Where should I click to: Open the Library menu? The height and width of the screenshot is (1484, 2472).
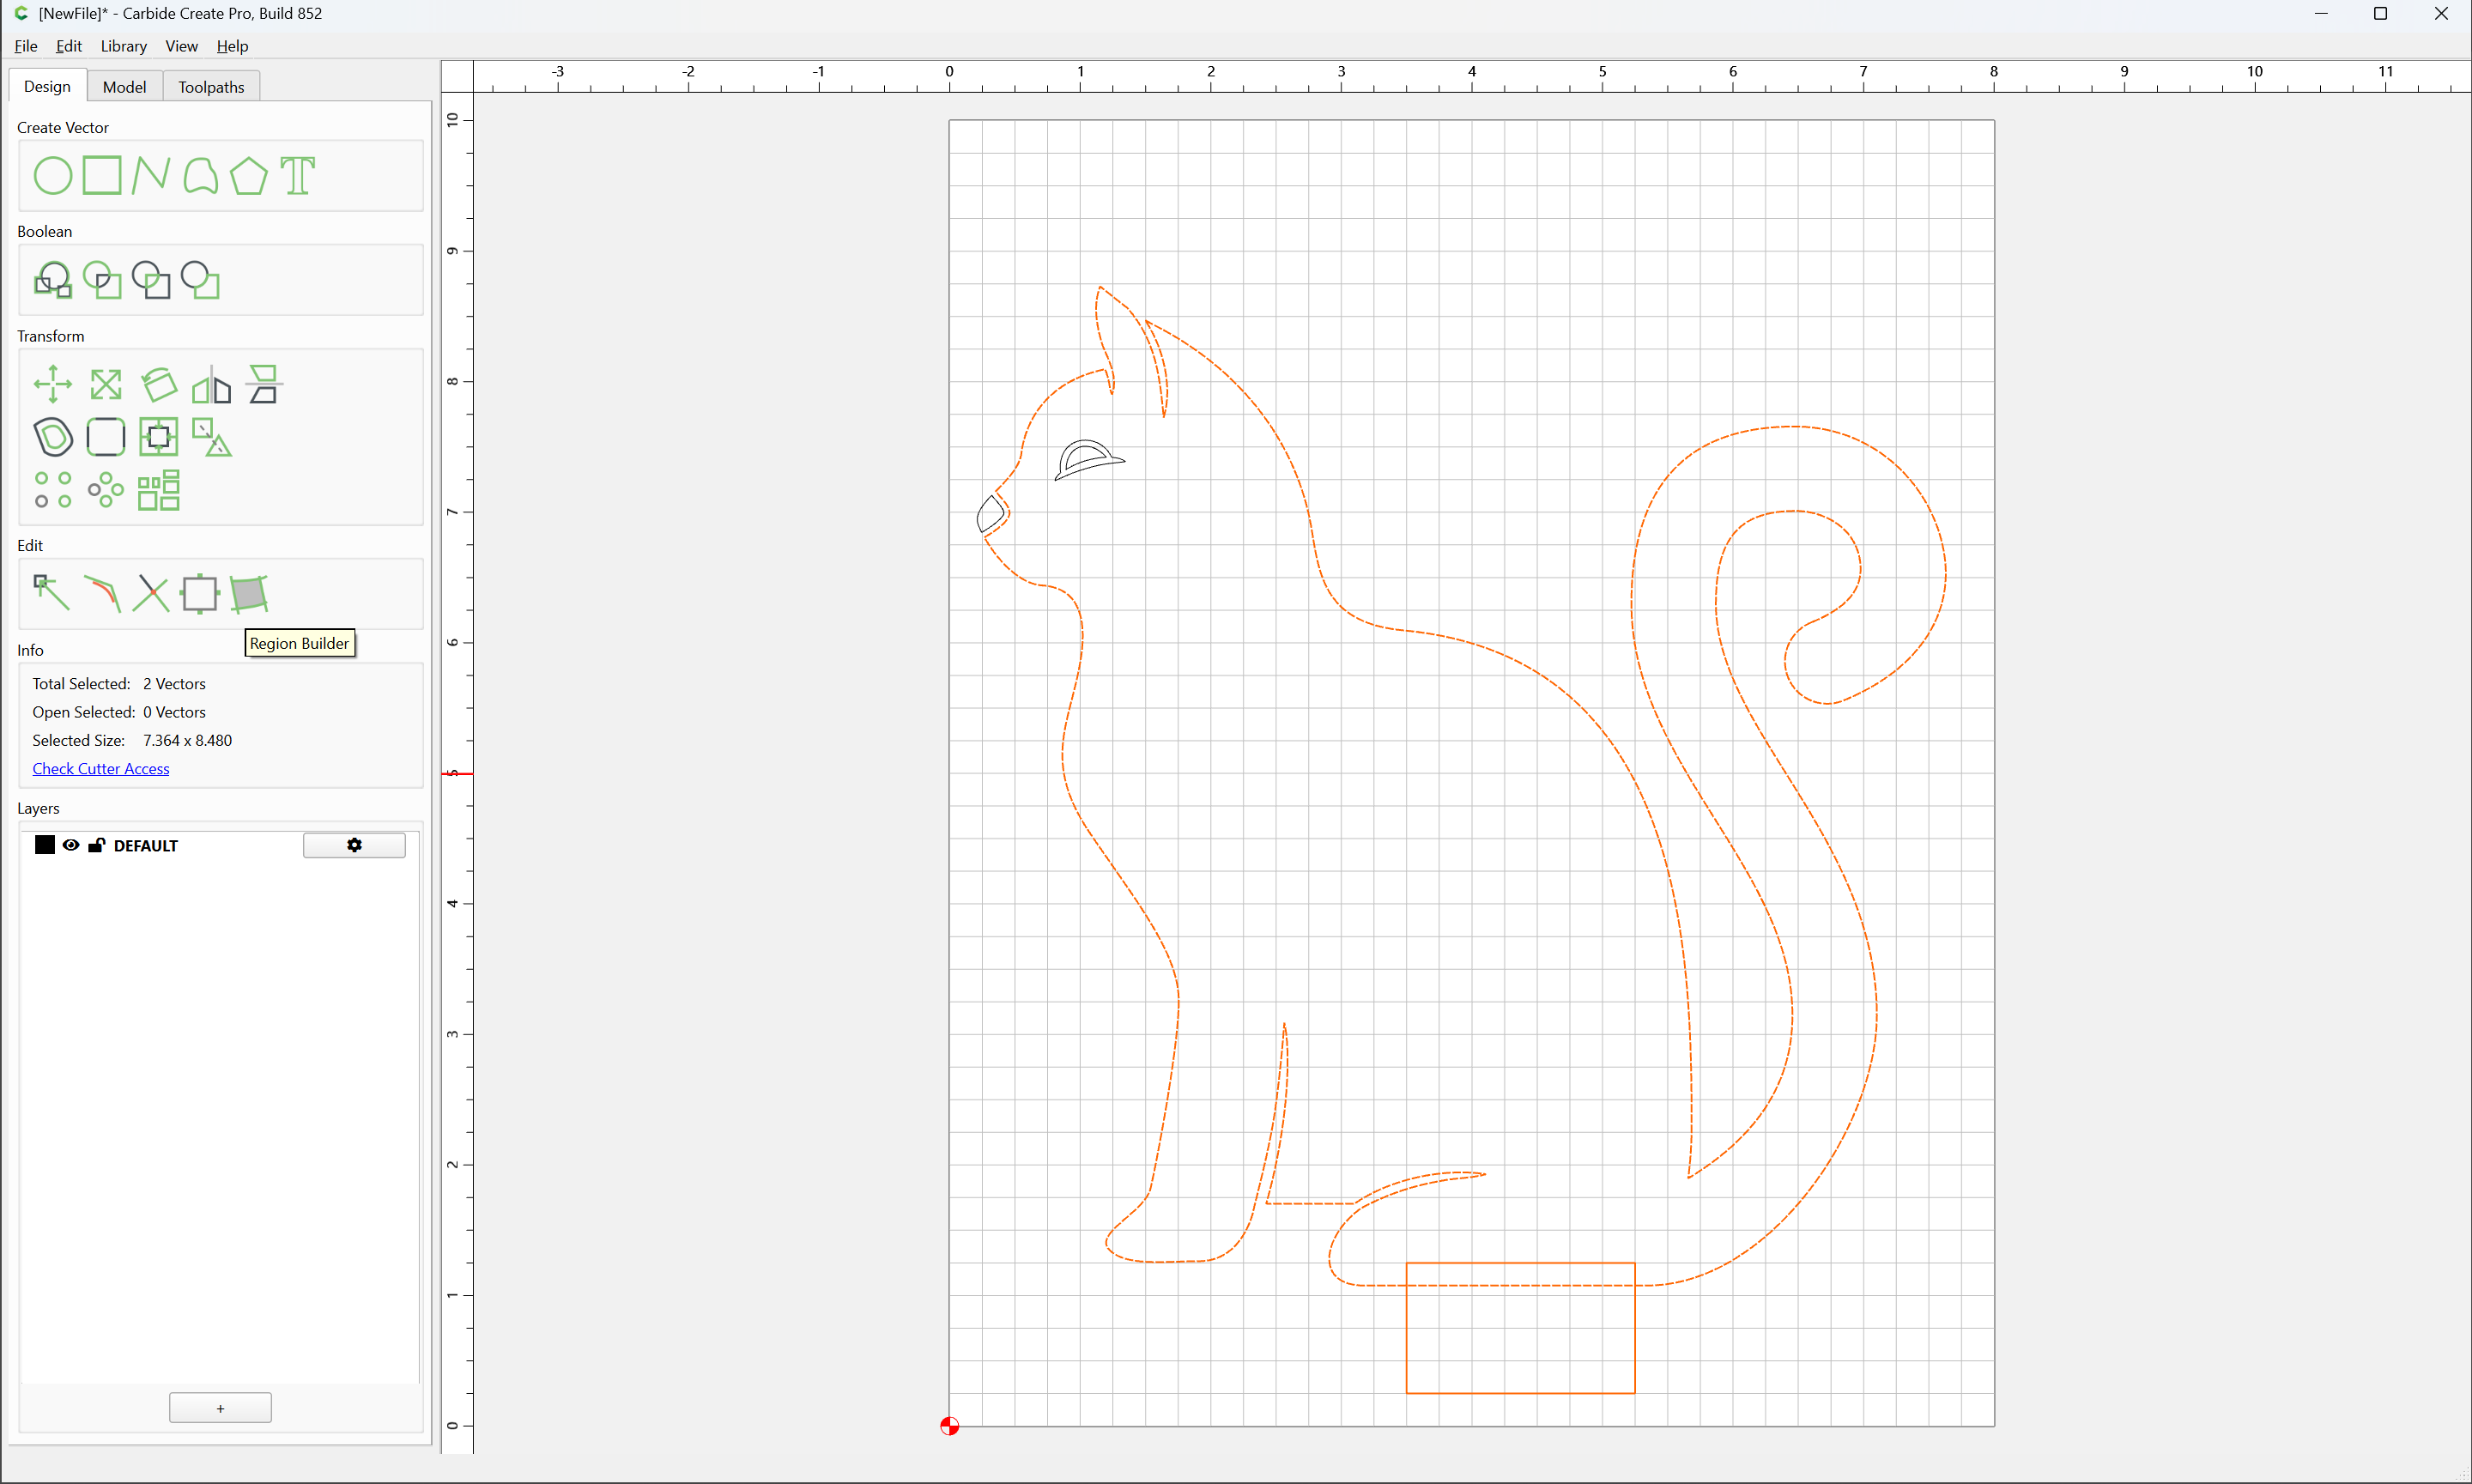point(124,46)
